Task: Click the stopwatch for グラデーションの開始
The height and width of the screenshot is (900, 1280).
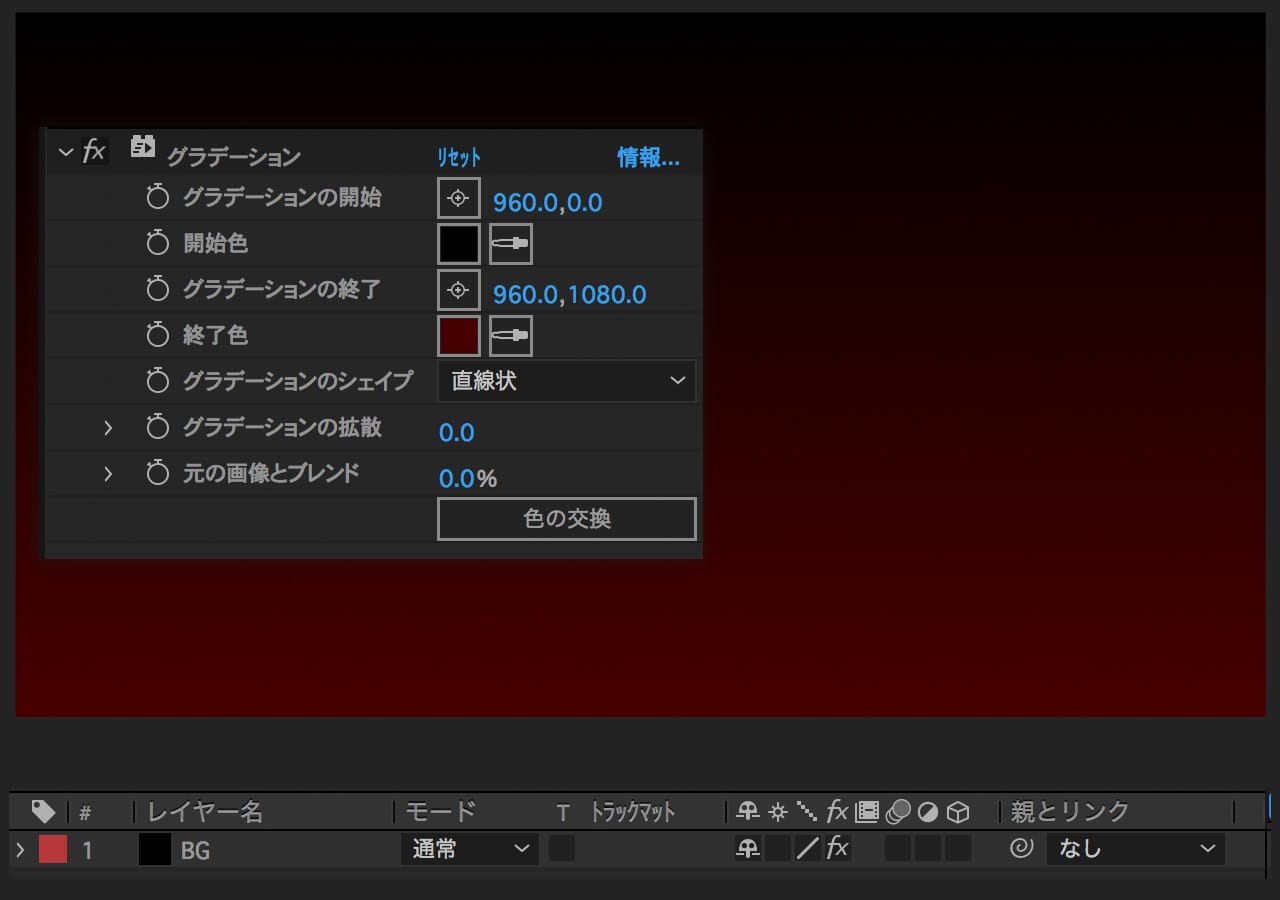Action: coord(158,198)
